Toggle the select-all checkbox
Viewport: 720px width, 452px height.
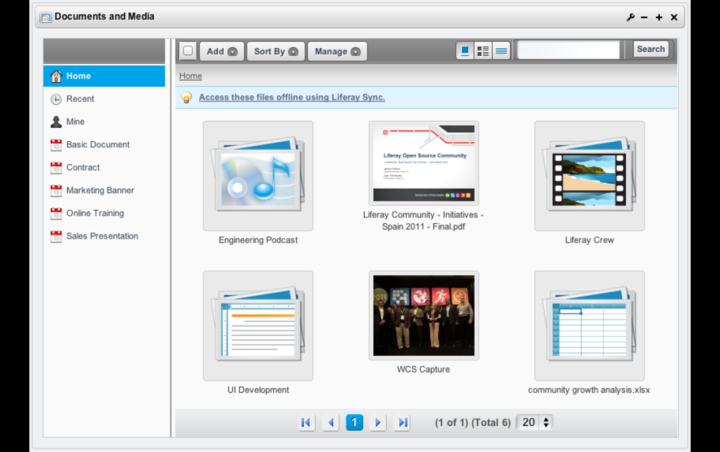tap(188, 51)
